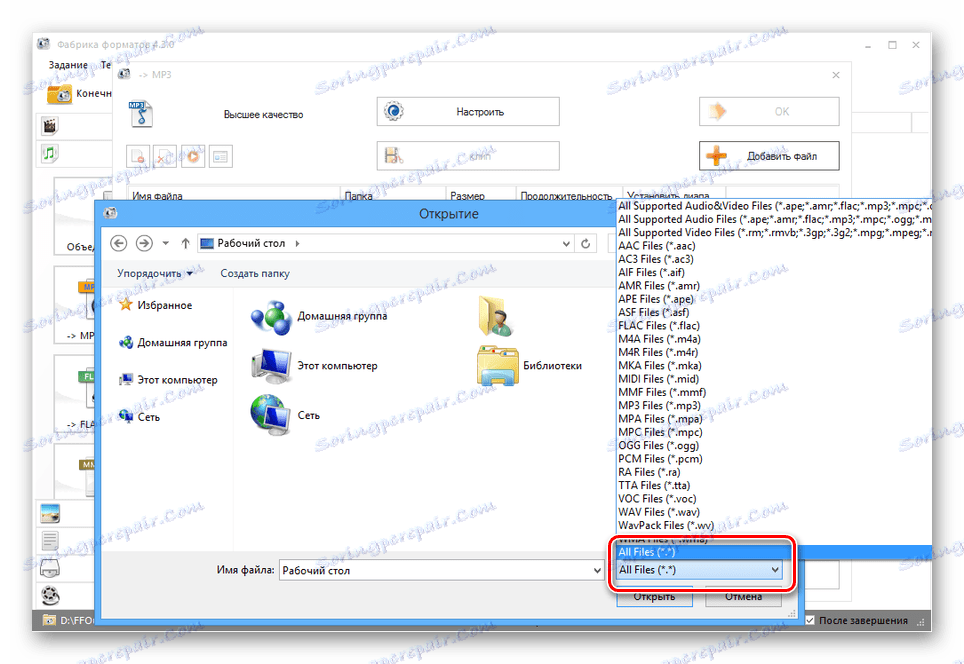Viewport: 964px width, 664px height.
Task: Select All Supported Audio&Video Files filter
Action: 775,206
